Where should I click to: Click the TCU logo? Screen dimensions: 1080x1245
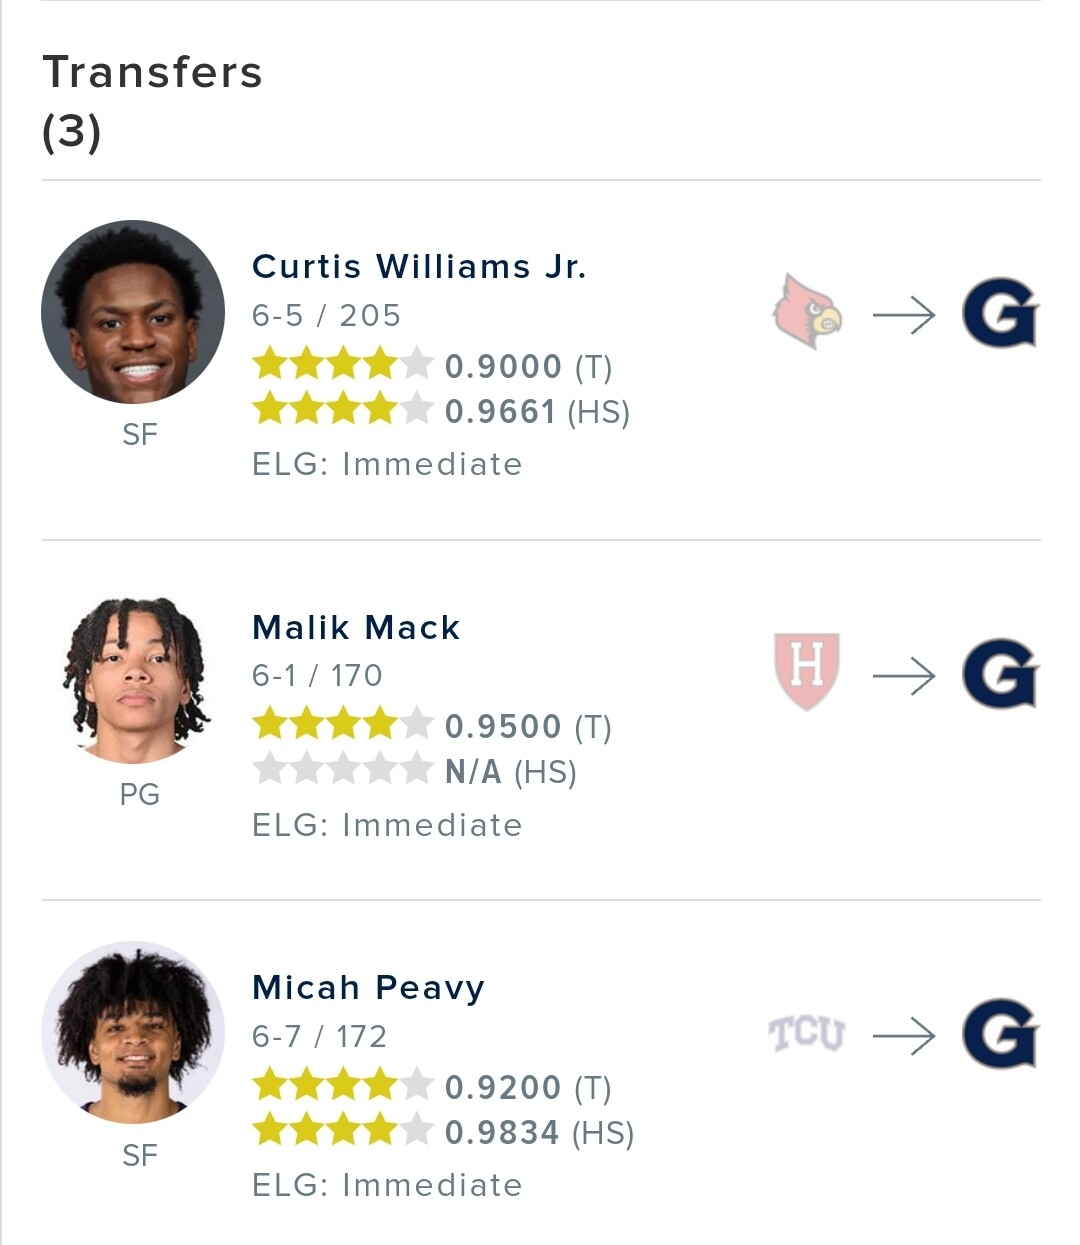tap(807, 1034)
